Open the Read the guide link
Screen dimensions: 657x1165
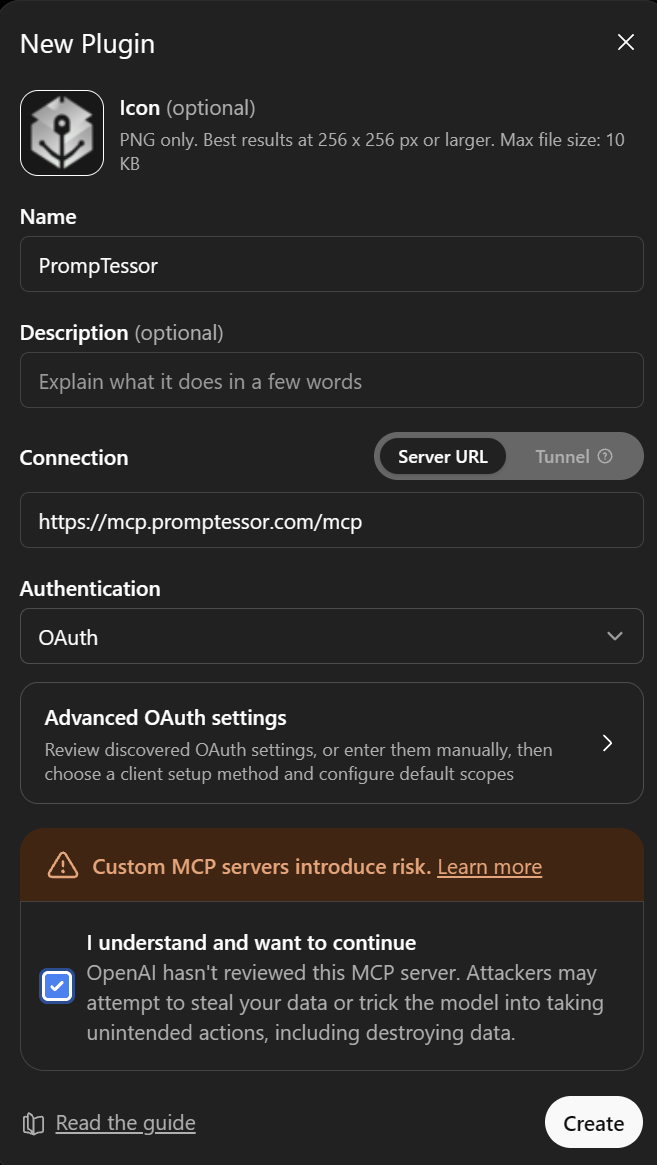coord(126,1123)
